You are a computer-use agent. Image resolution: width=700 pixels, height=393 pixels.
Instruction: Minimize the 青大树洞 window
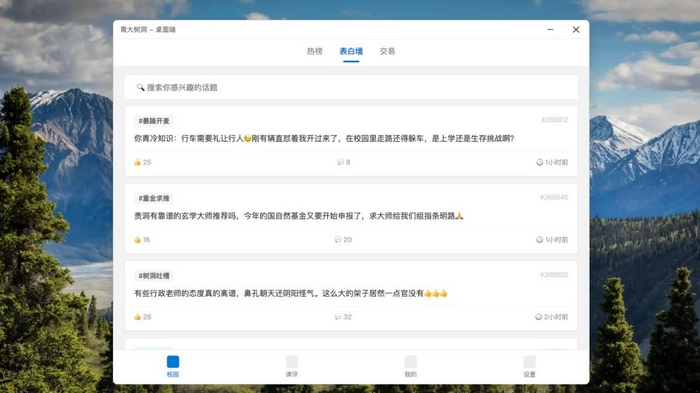(x=550, y=29)
